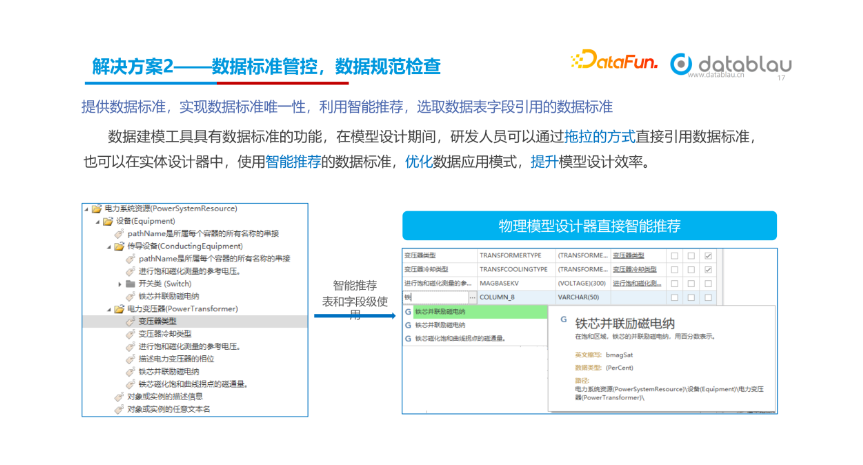Click the name input cell containing 铁
The height and width of the screenshot is (465, 863).
435,297
